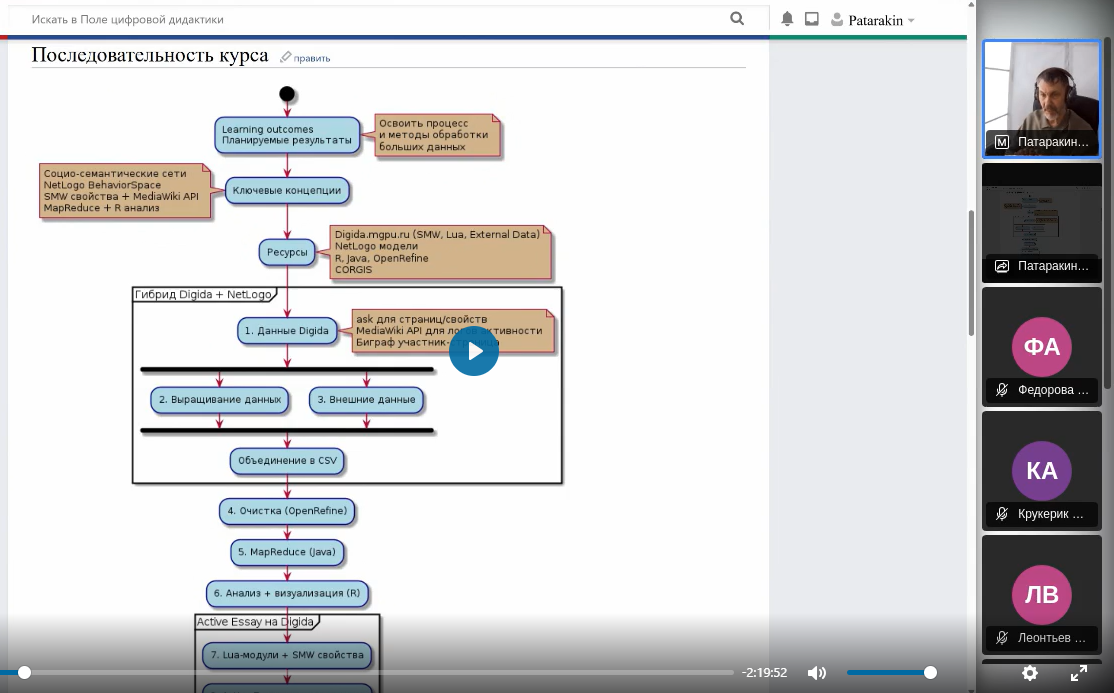Image resolution: width=1114 pixels, height=693 pixels.
Task: Open the inbox tray icon
Action: coord(812,19)
